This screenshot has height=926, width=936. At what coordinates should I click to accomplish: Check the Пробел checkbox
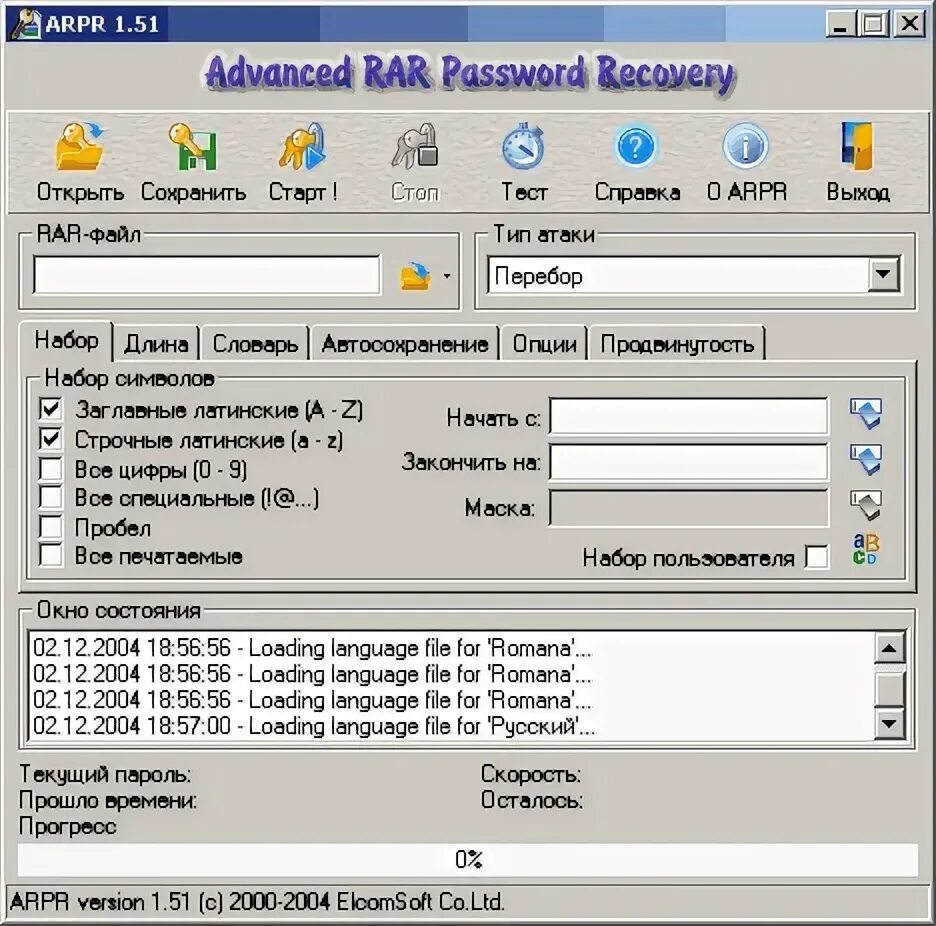click(50, 527)
